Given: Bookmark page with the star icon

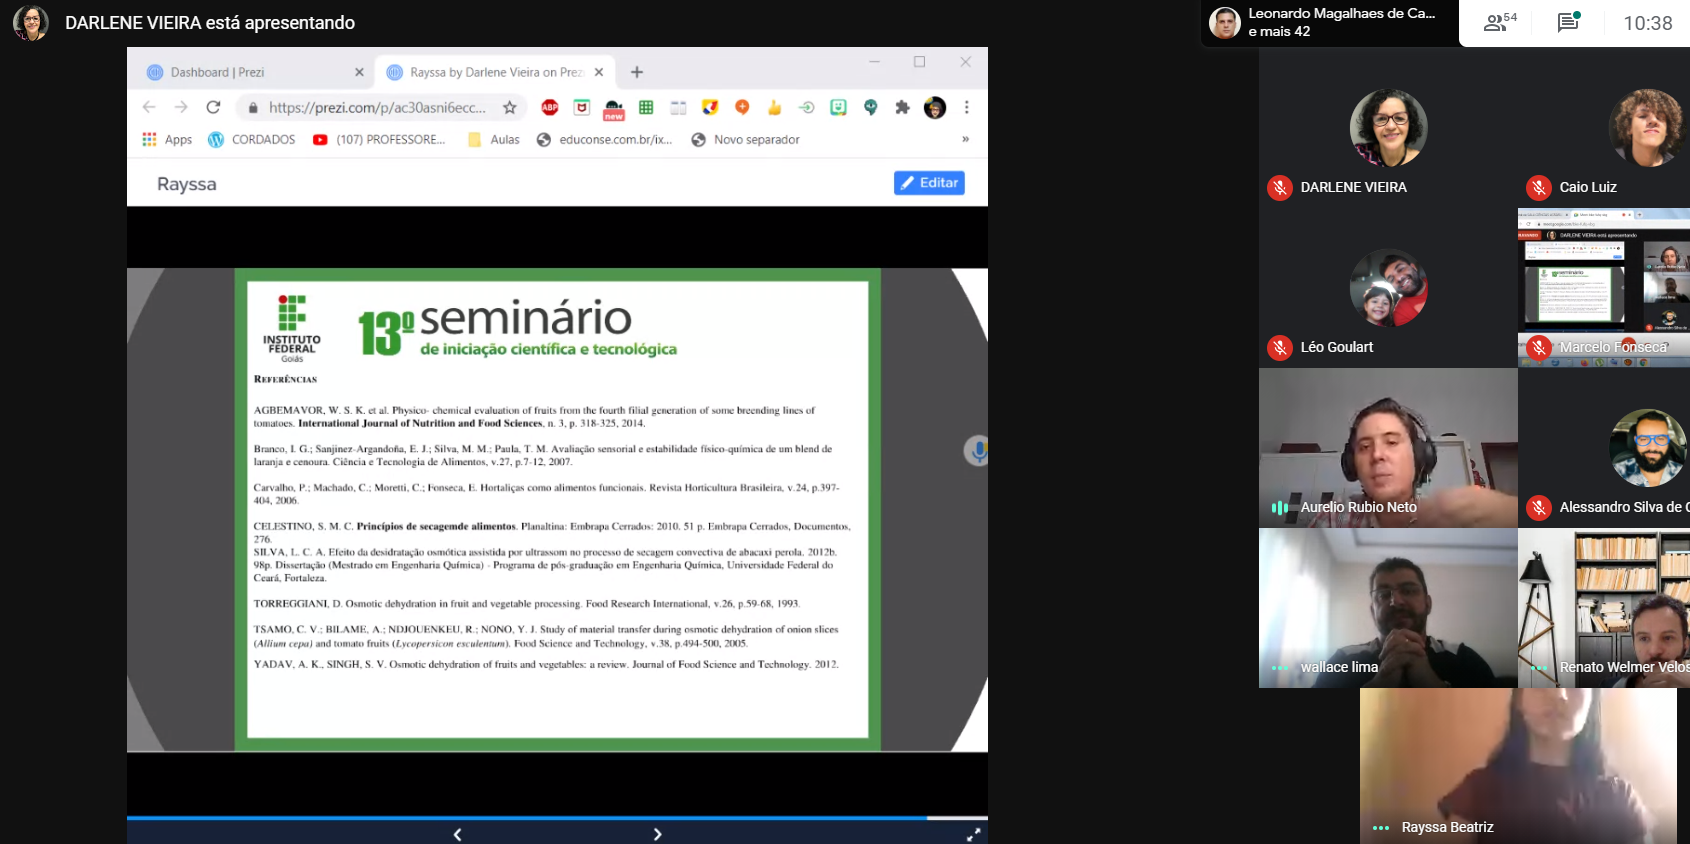Looking at the screenshot, I should pyautogui.click(x=510, y=107).
